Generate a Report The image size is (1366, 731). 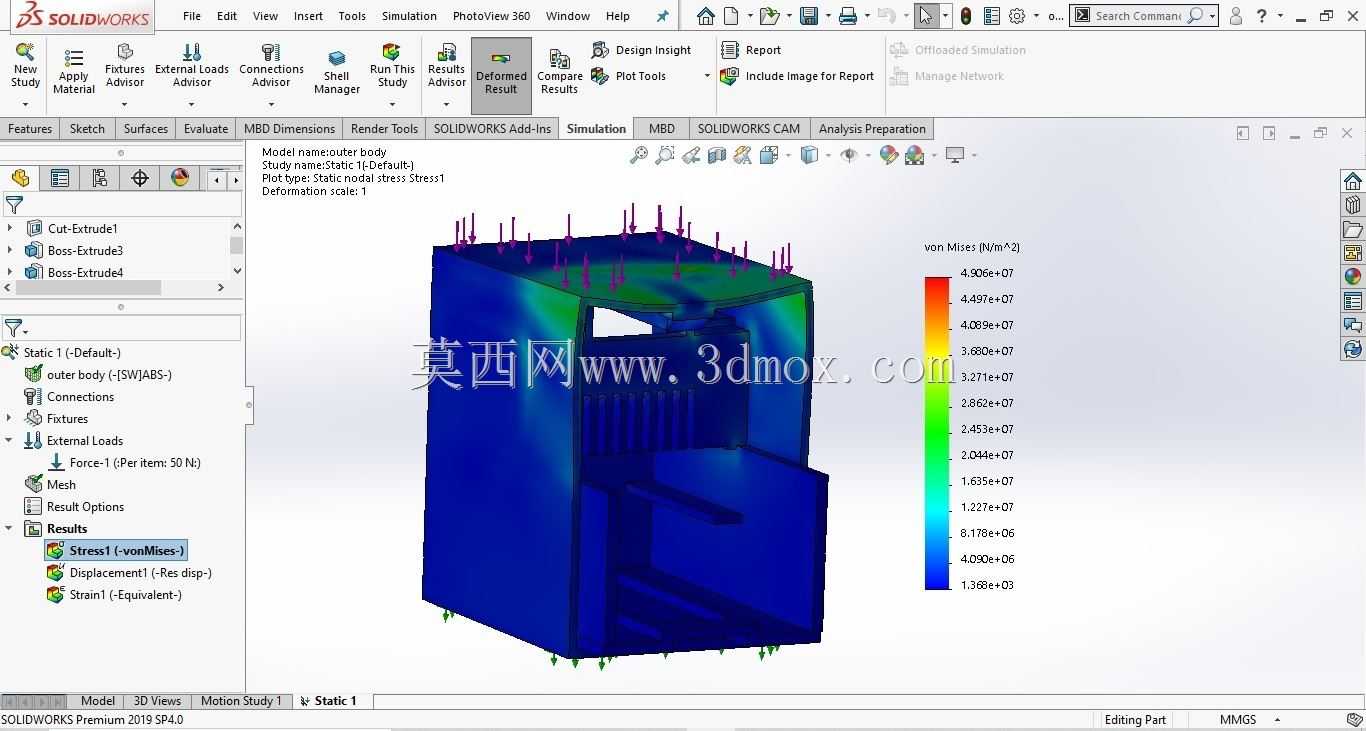751,50
